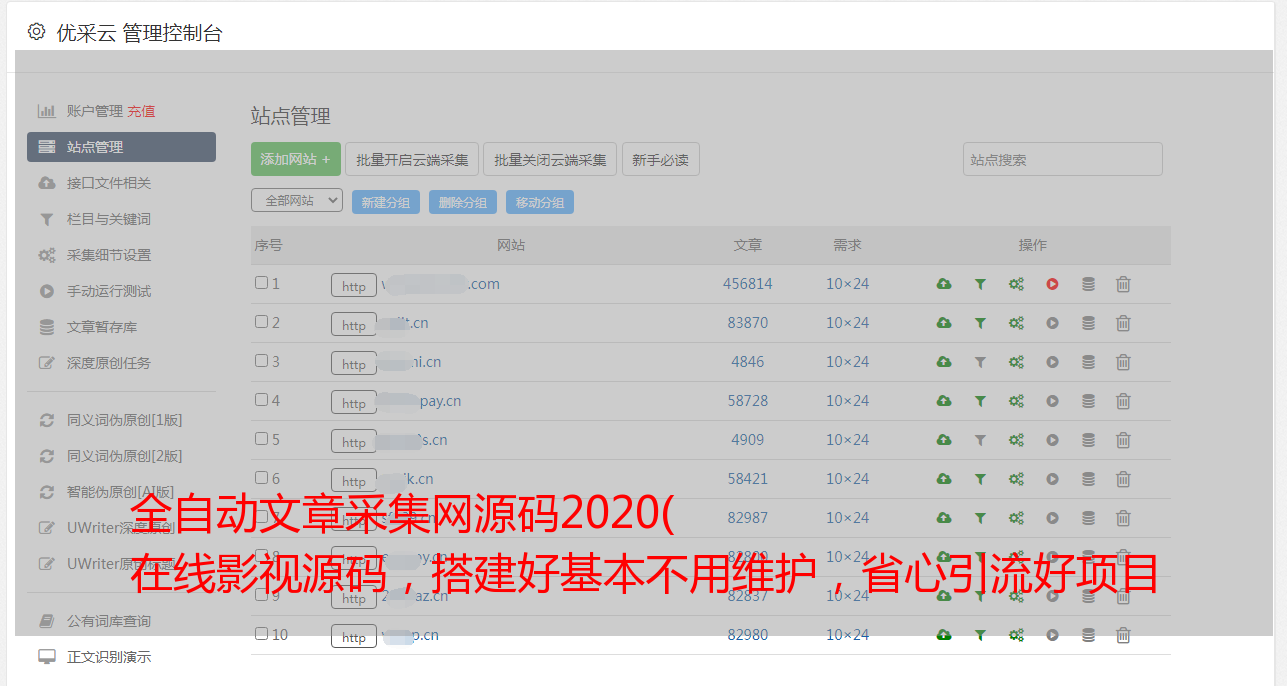Check the box for site row 10
Viewport: 1287px width, 686px height.
[261, 634]
